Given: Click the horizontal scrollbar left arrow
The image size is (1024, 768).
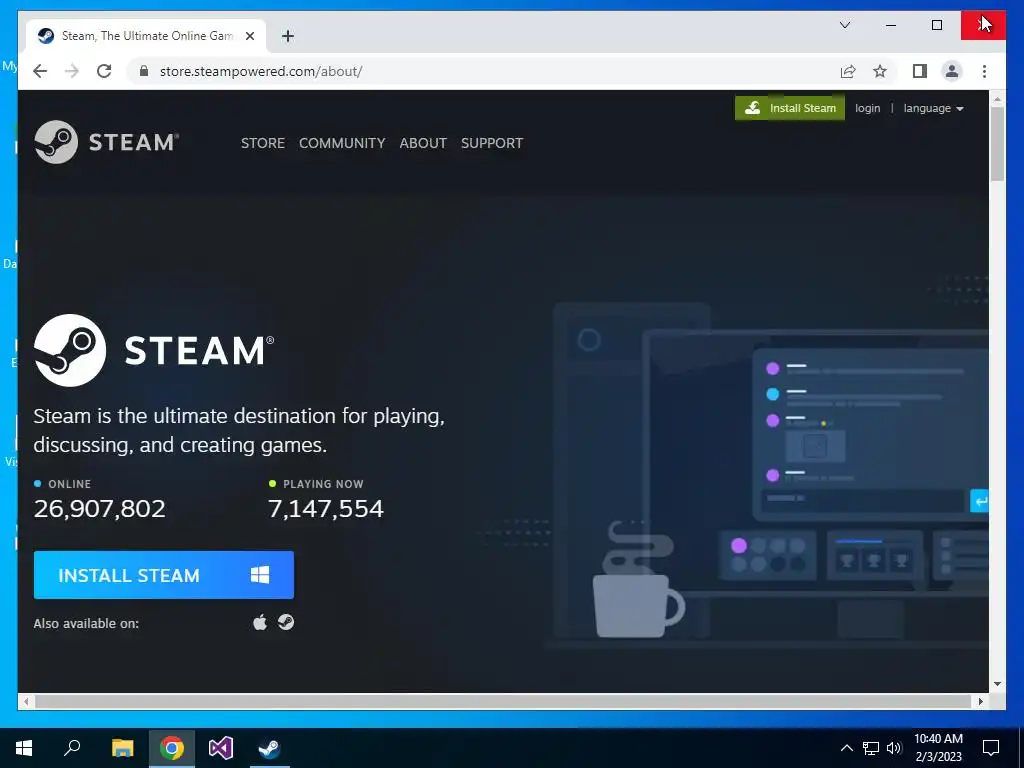Looking at the screenshot, I should [26, 701].
